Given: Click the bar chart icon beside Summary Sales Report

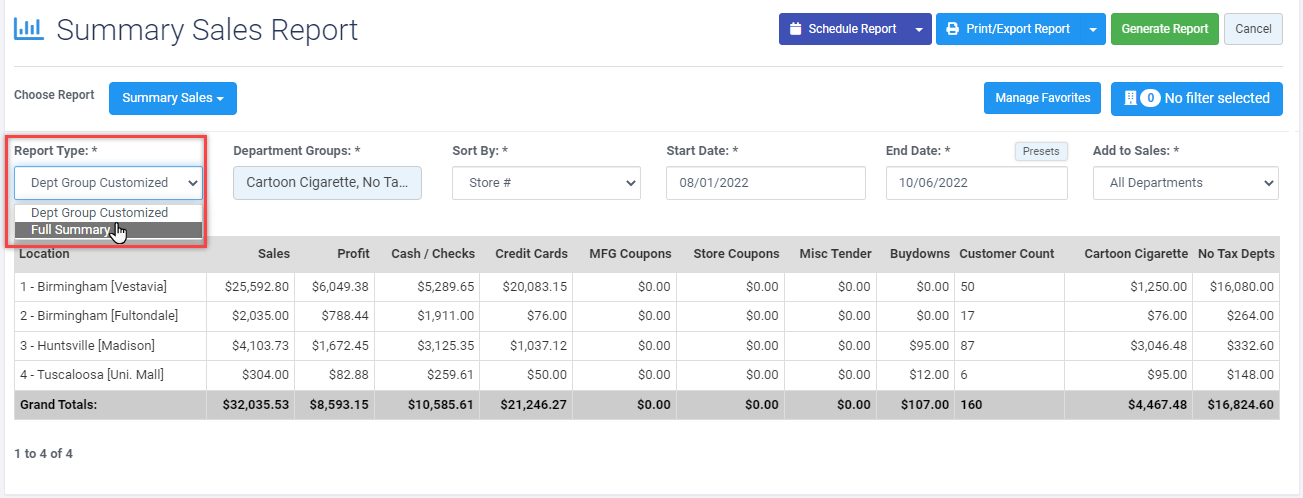Looking at the screenshot, I should tap(28, 29).
